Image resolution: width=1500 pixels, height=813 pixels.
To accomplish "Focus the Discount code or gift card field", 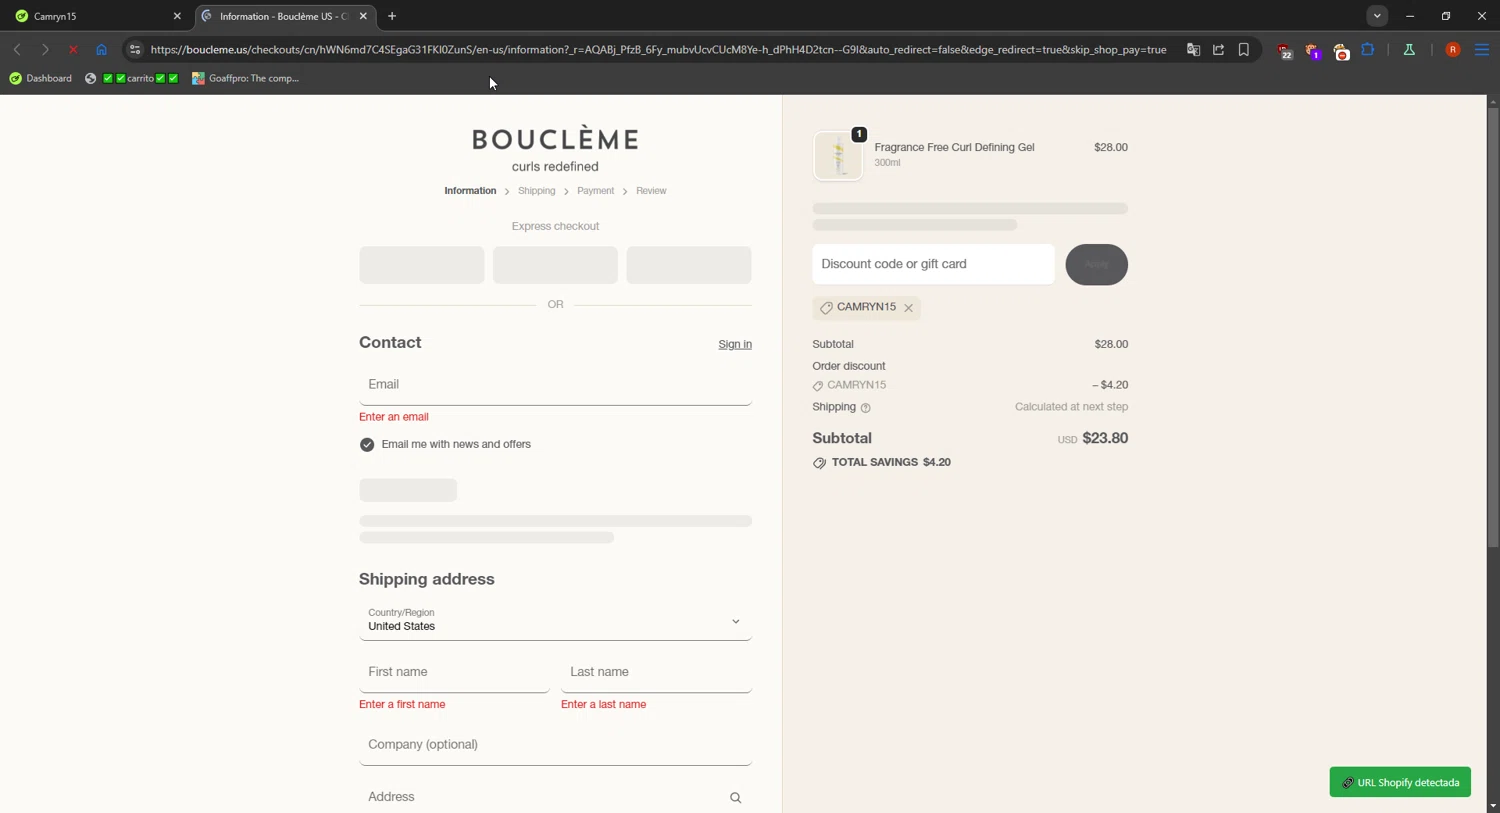I will [x=933, y=264].
